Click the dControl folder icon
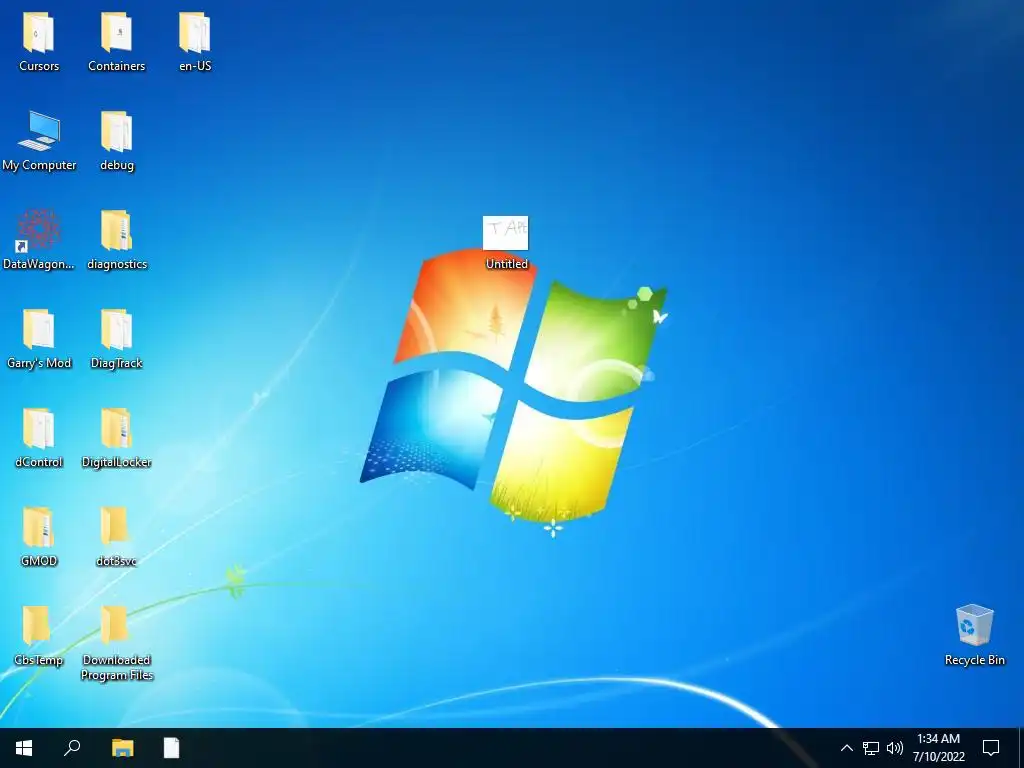Image resolution: width=1024 pixels, height=768 pixels. pyautogui.click(x=39, y=428)
